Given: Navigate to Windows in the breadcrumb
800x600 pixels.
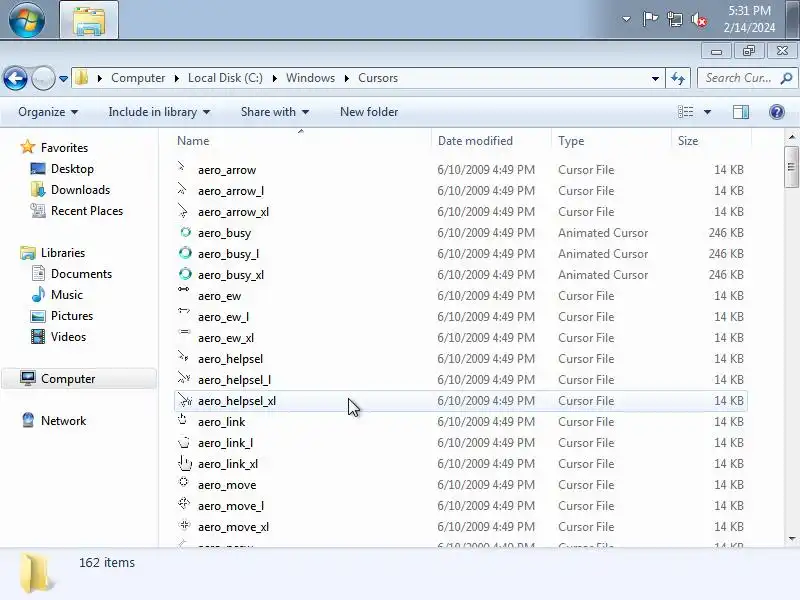Looking at the screenshot, I should 310,78.
